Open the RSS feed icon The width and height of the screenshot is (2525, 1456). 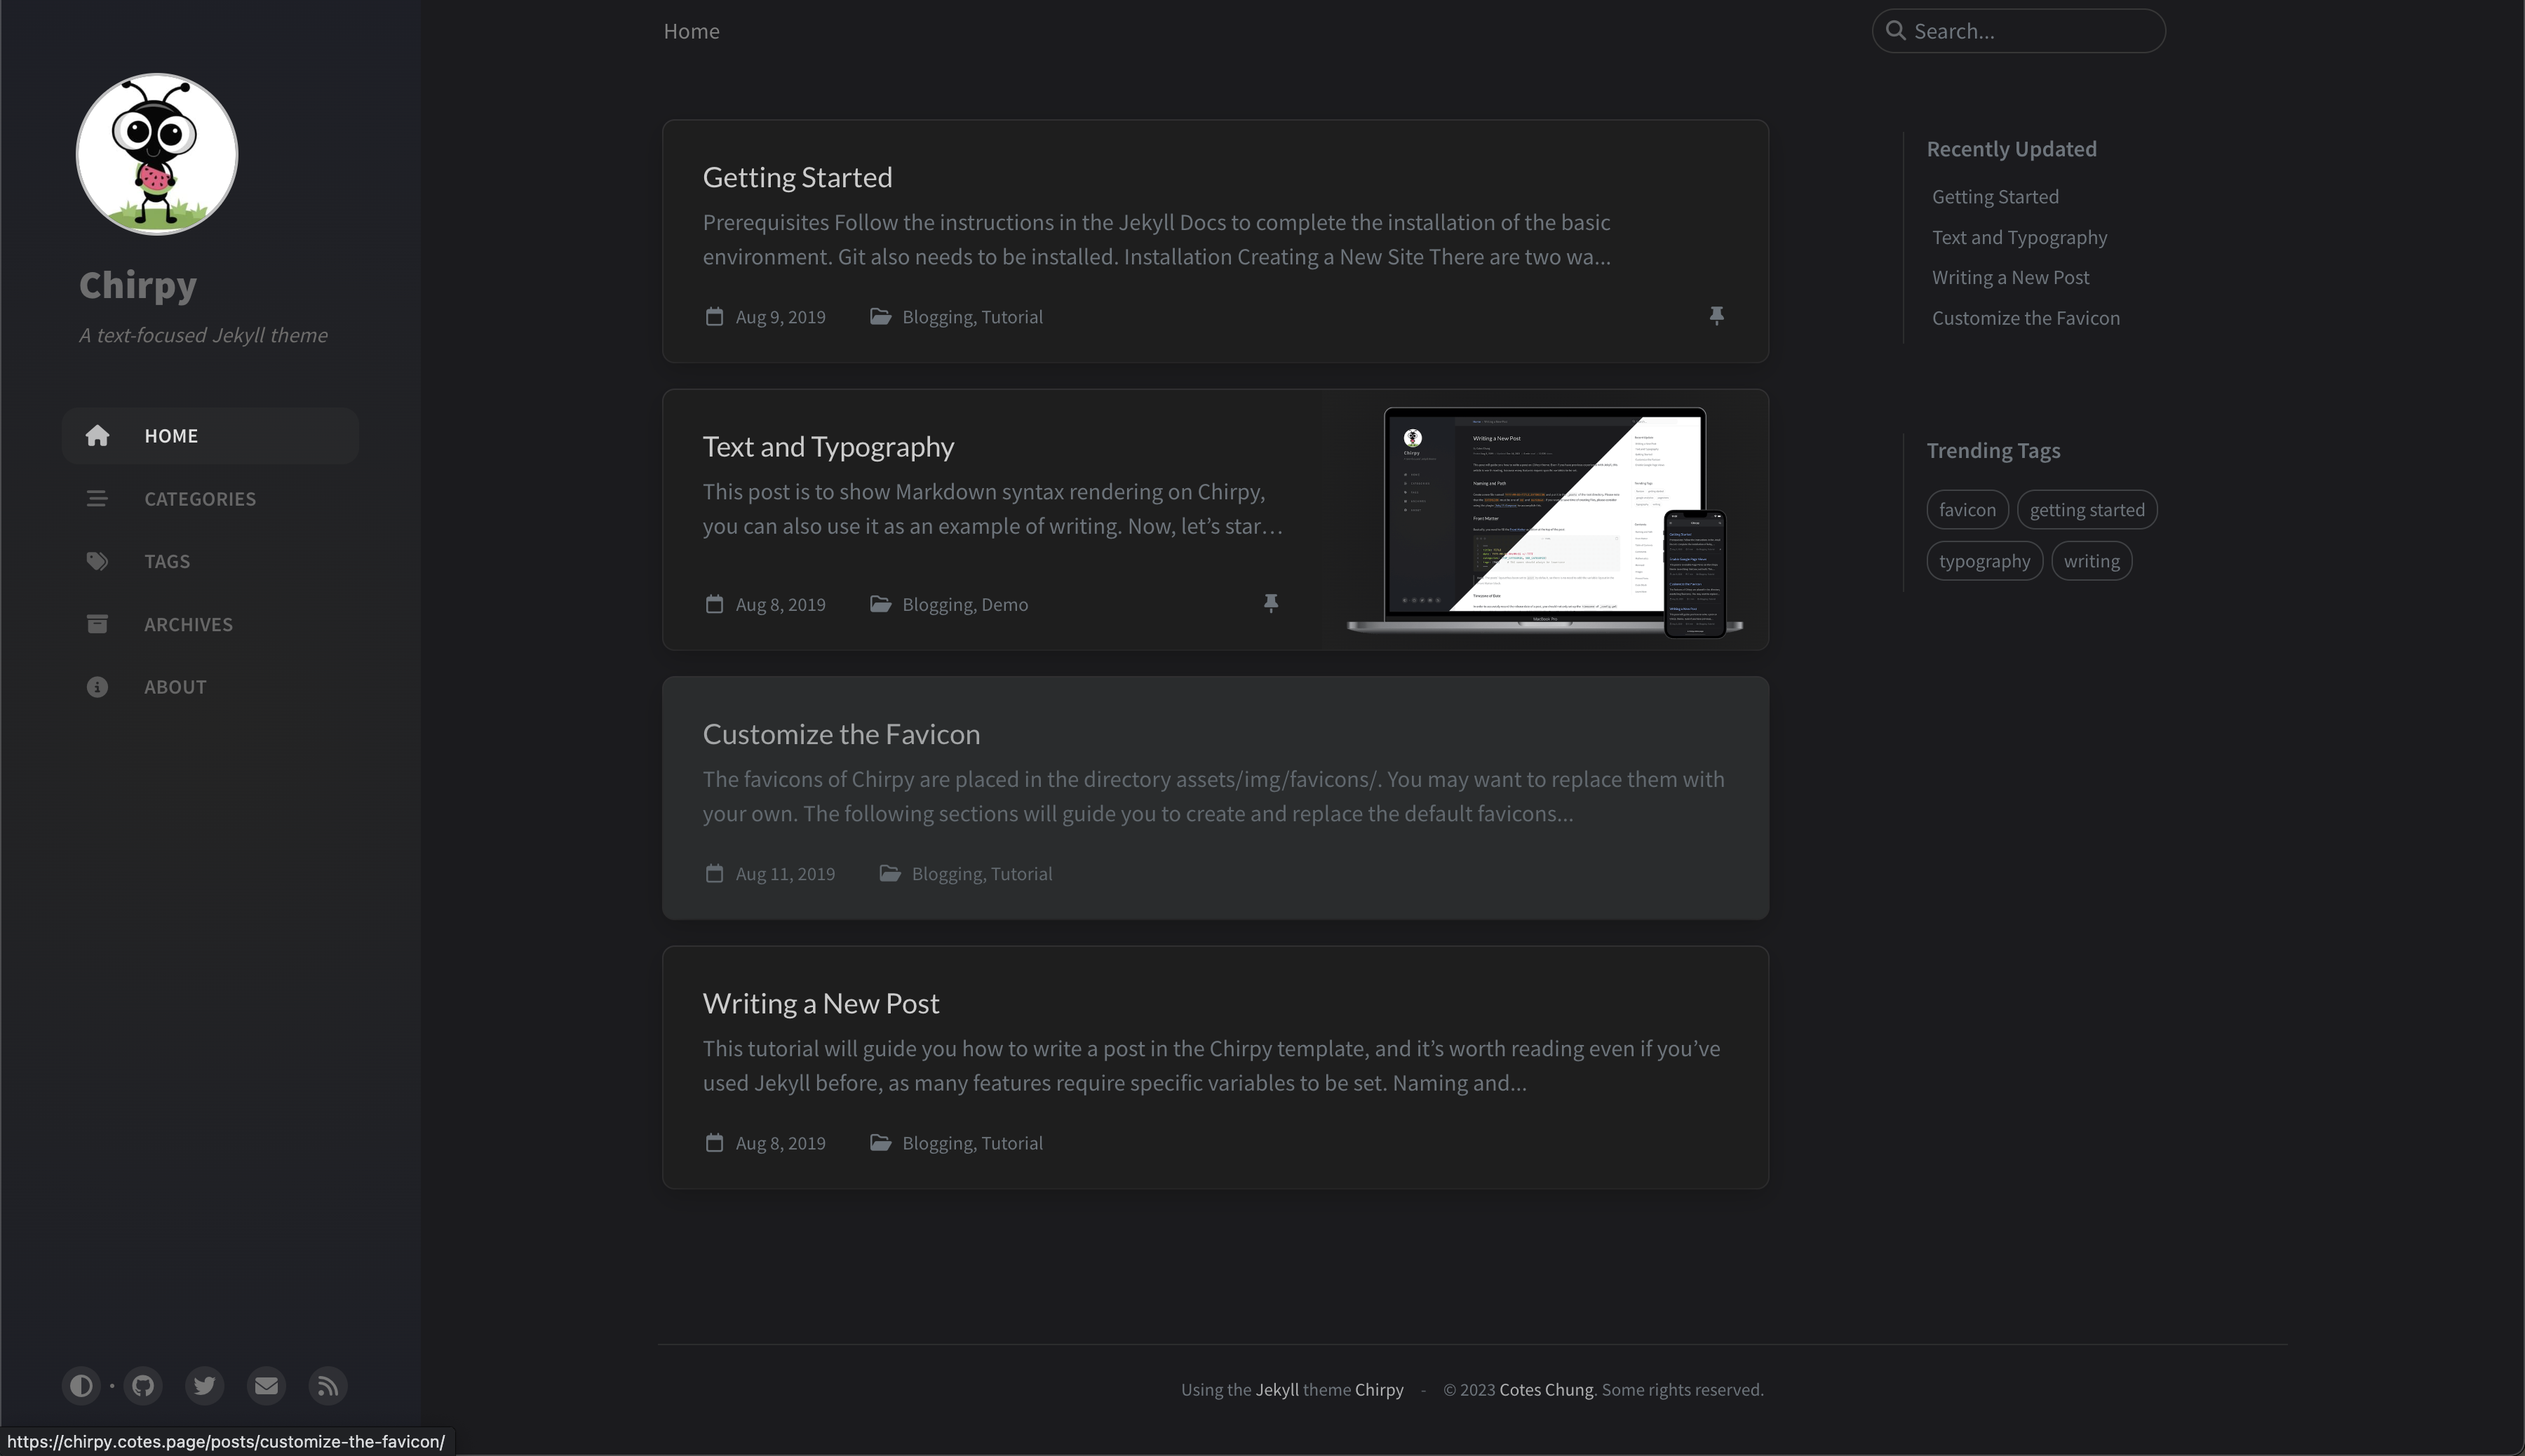[x=328, y=1386]
